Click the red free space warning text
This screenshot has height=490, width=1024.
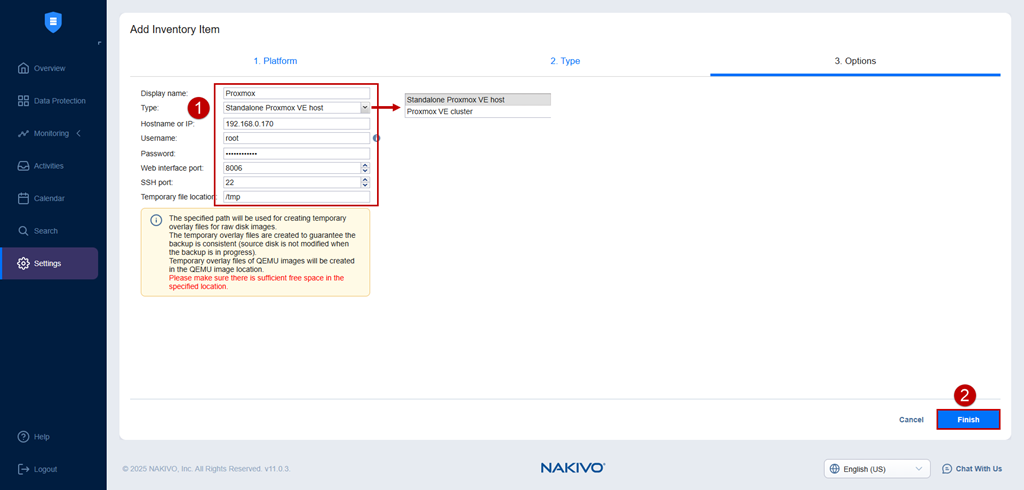[256, 282]
